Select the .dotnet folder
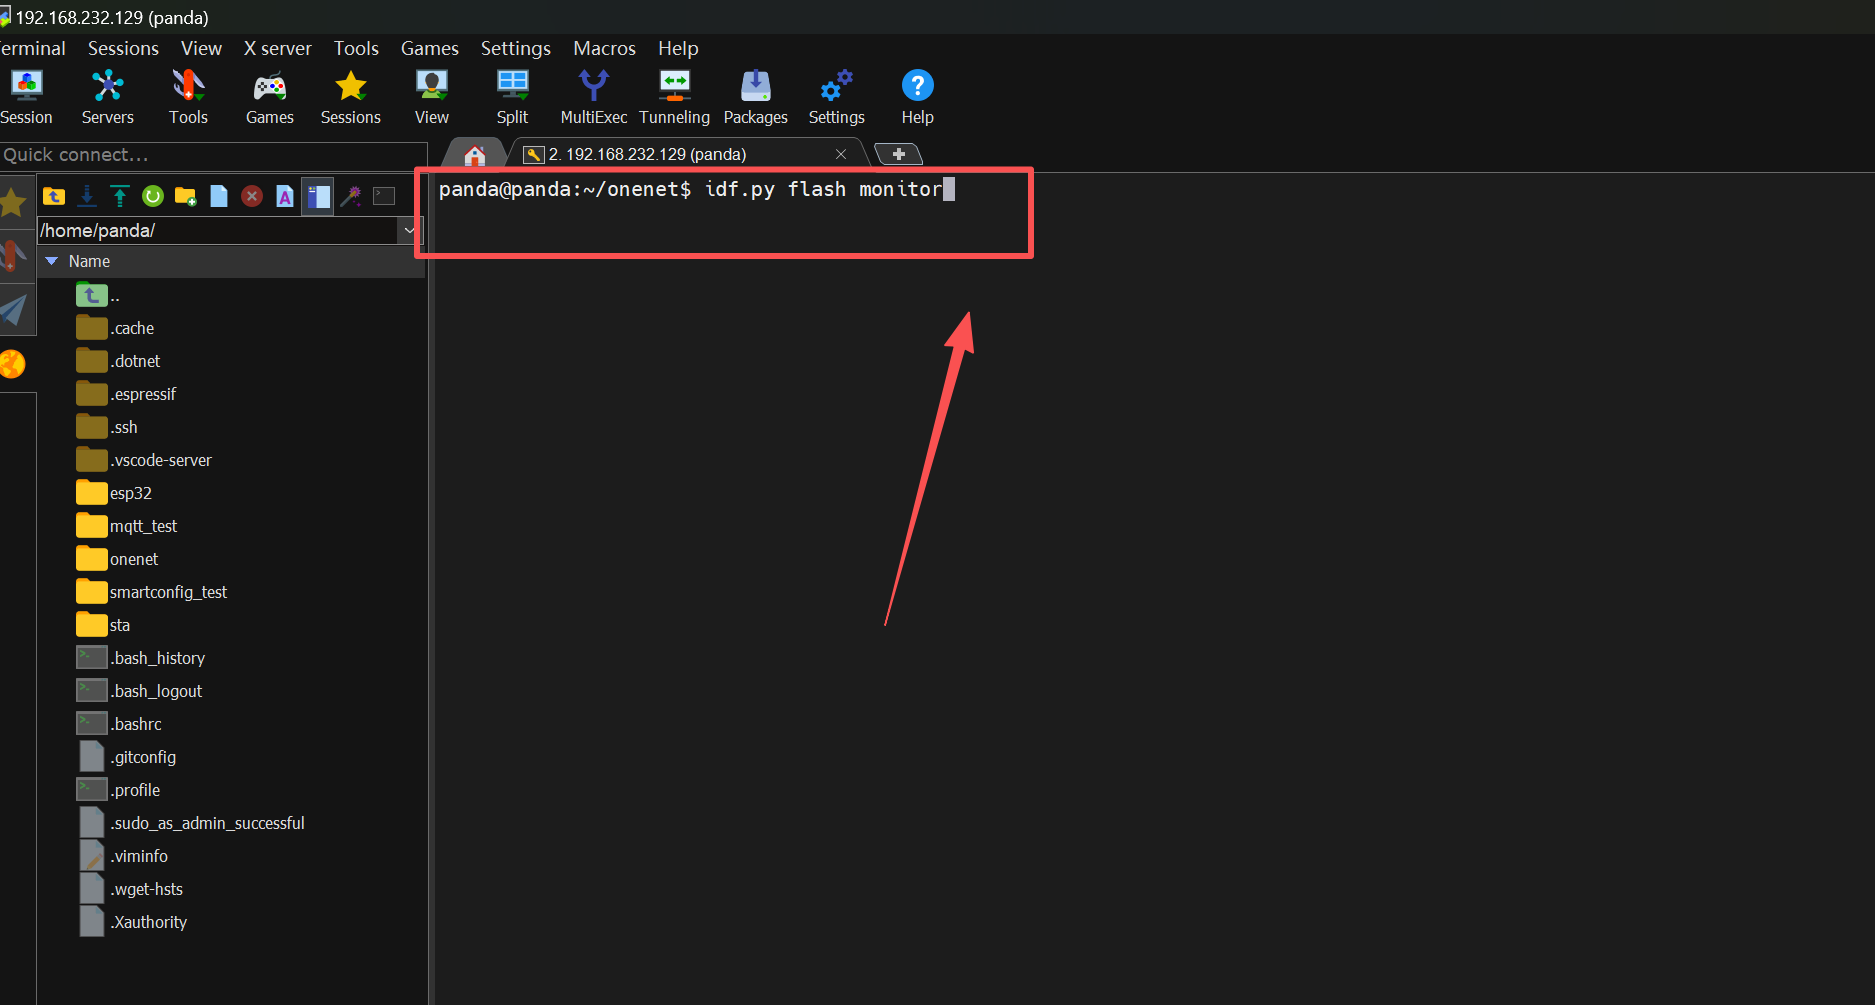 click(x=118, y=361)
